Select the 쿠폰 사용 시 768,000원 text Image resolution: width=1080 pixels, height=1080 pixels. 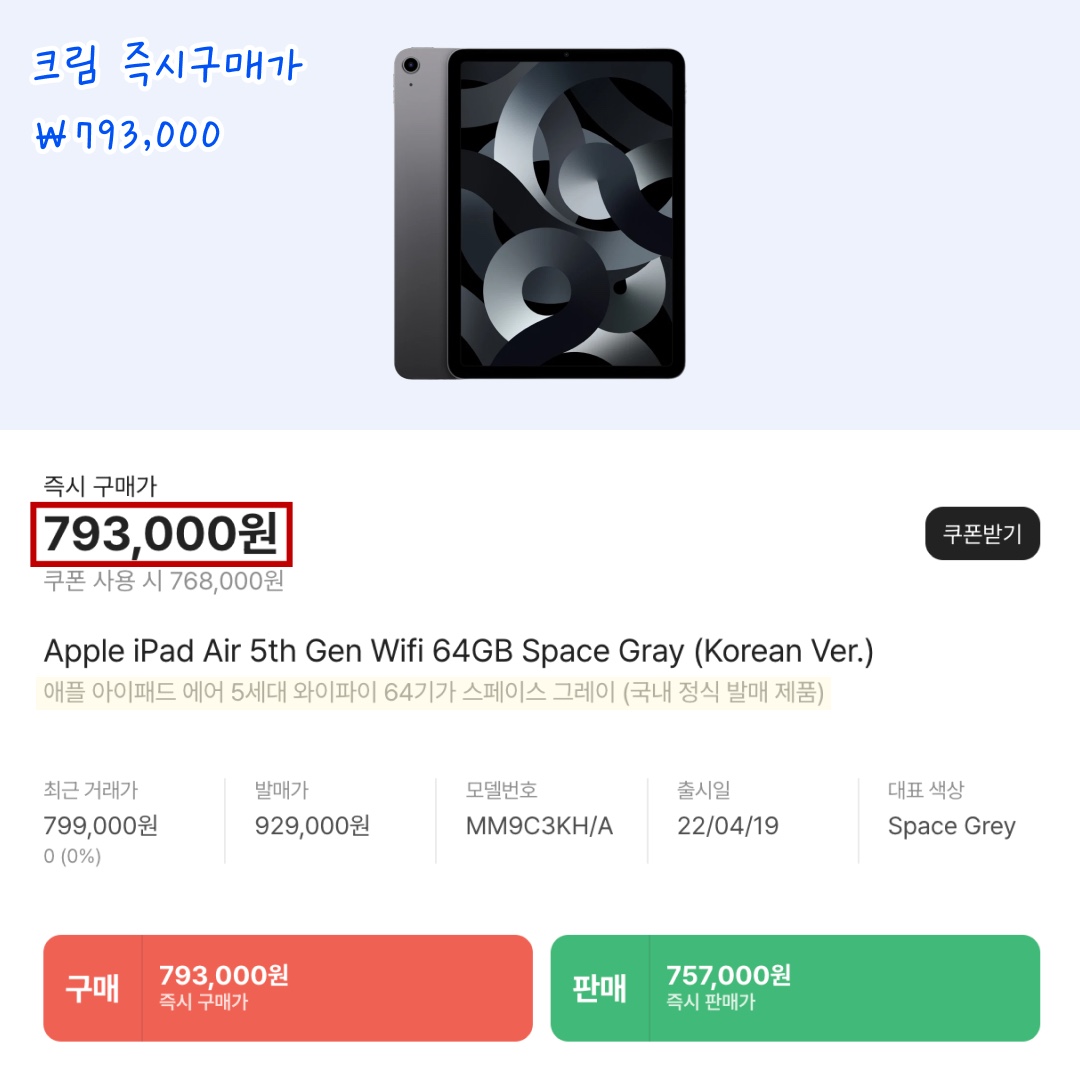[164, 581]
